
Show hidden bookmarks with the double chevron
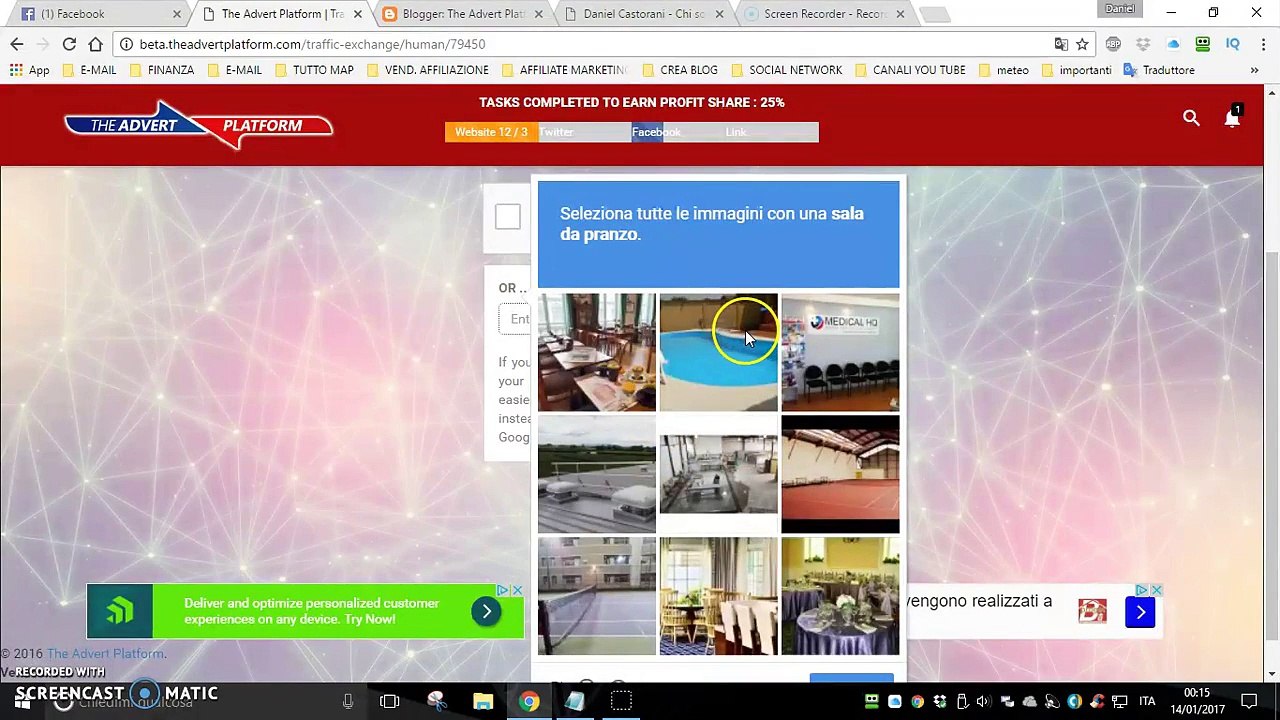[1254, 70]
